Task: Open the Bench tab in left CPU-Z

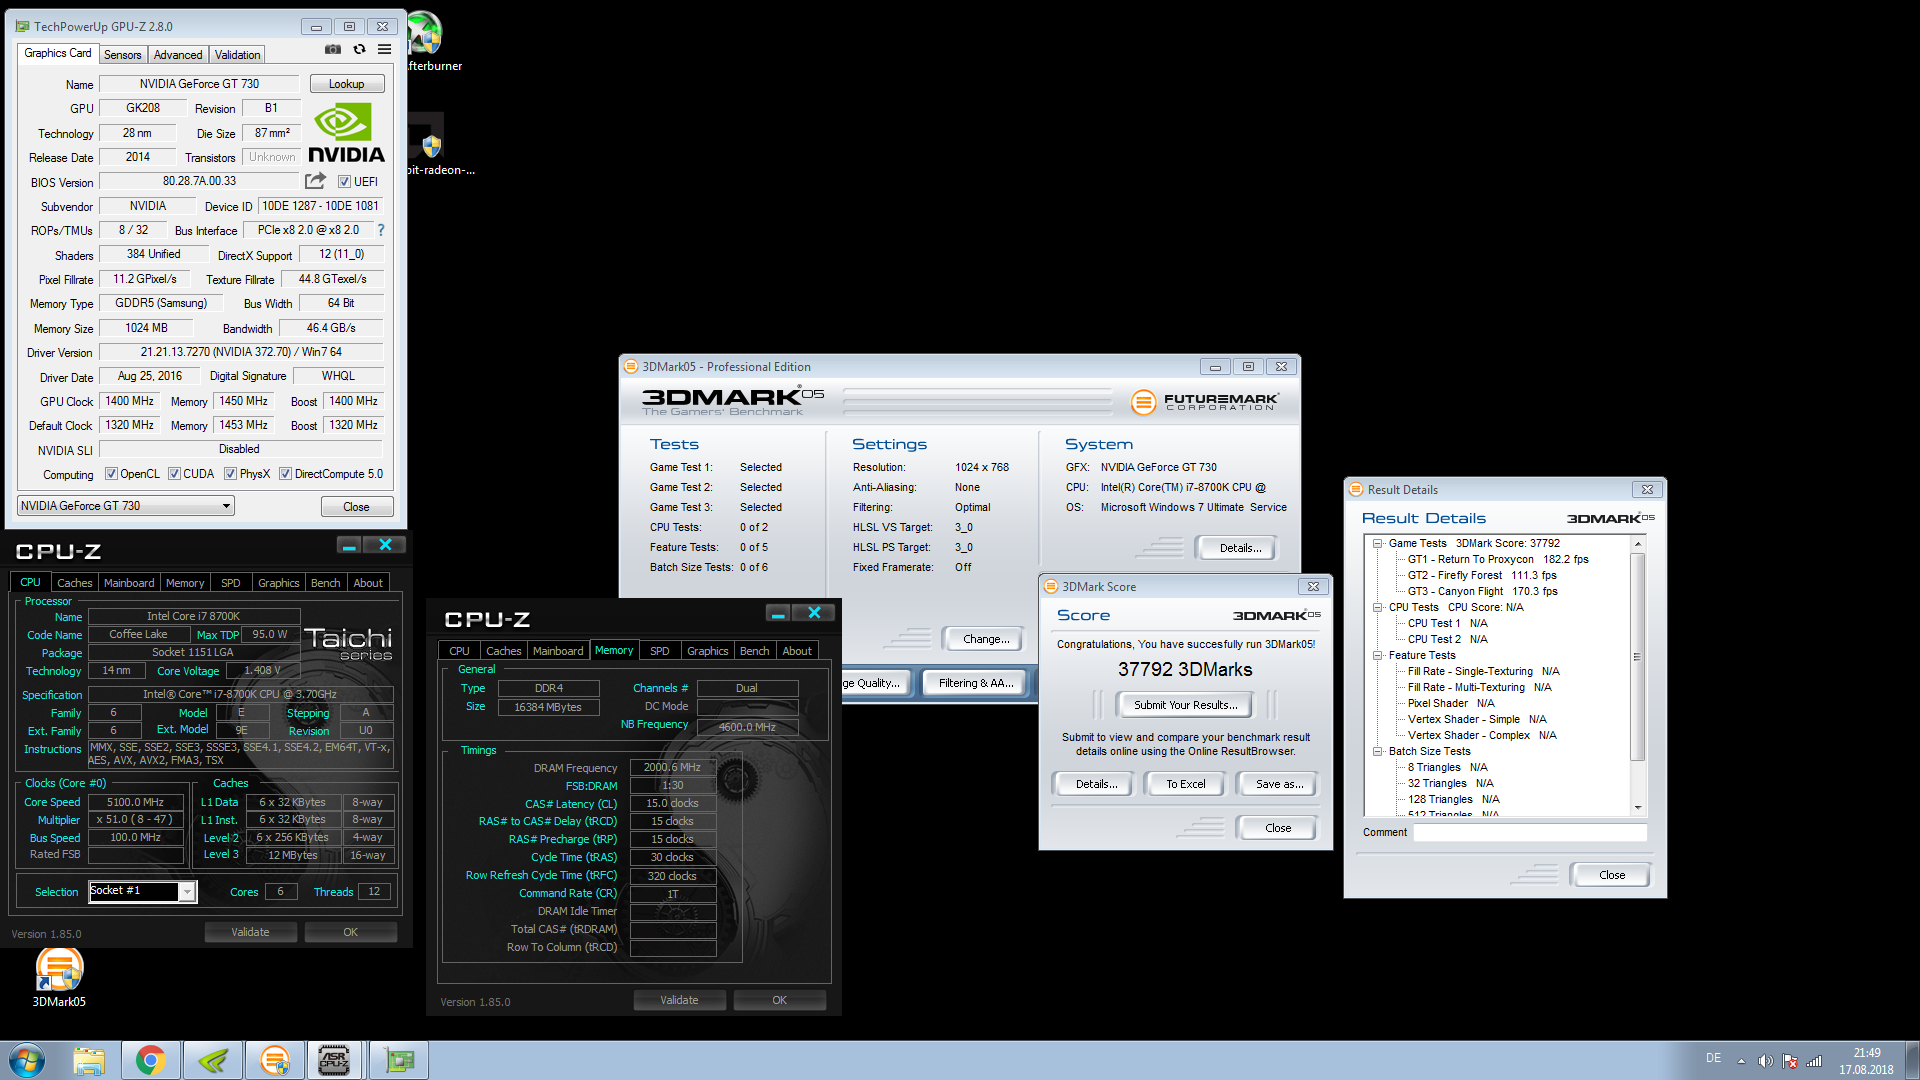Action: click(325, 583)
